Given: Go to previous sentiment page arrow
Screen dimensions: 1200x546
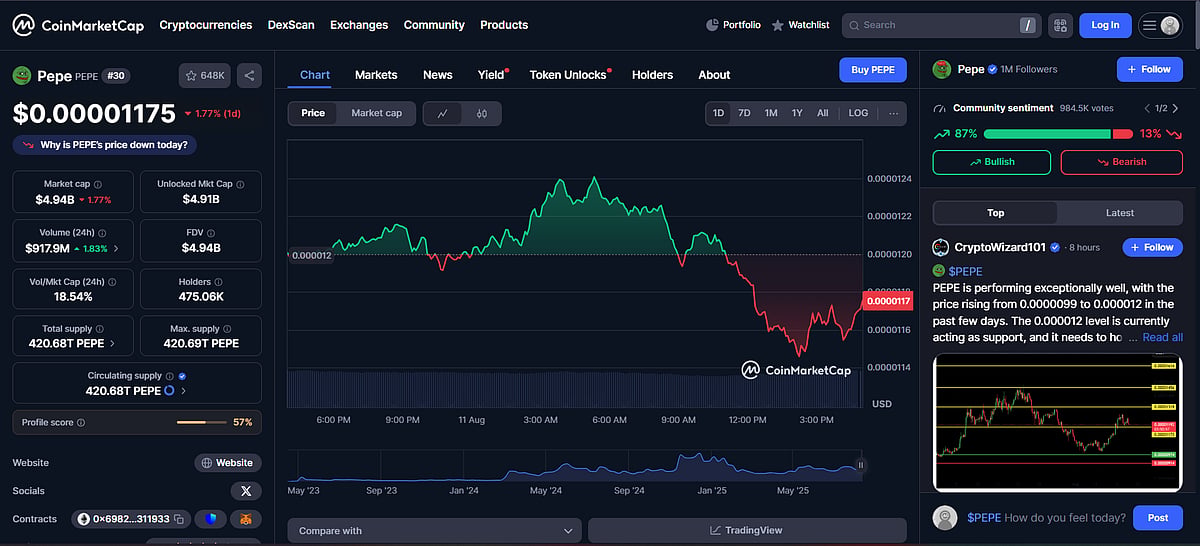Looking at the screenshot, I should click(x=1147, y=108).
